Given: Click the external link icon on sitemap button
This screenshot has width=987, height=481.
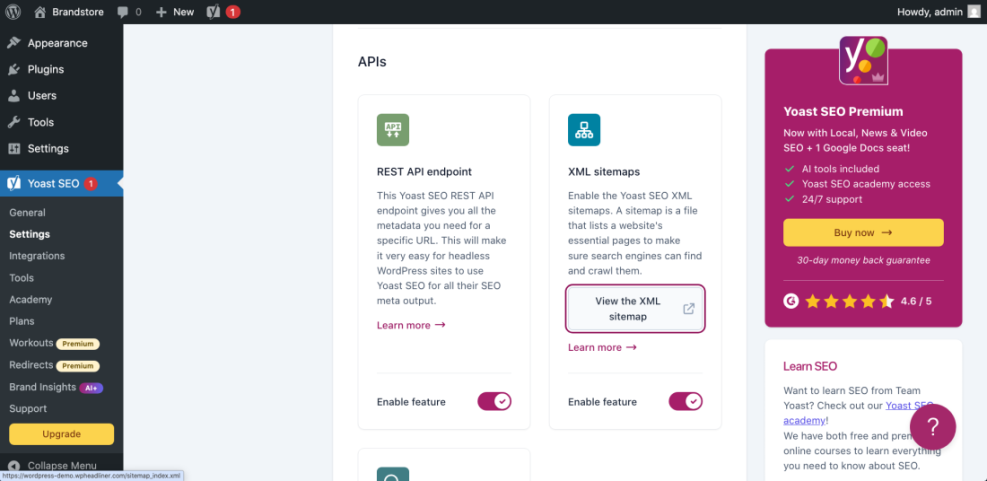Looking at the screenshot, I should (689, 308).
